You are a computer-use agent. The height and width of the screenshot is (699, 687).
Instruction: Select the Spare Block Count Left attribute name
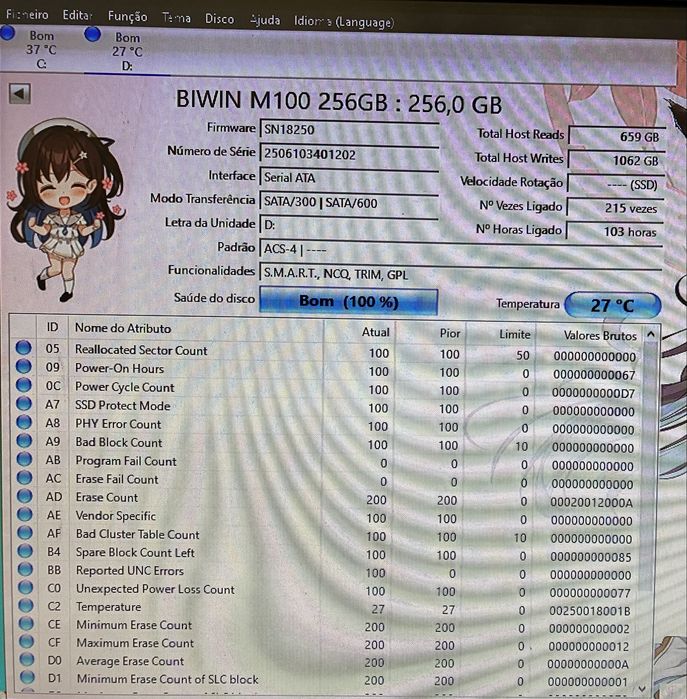135,553
